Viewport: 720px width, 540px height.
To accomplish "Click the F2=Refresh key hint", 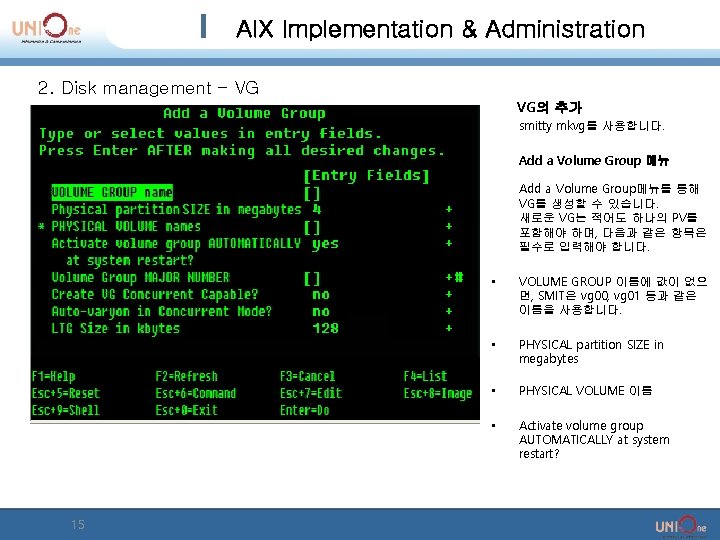I will click(x=186, y=377).
